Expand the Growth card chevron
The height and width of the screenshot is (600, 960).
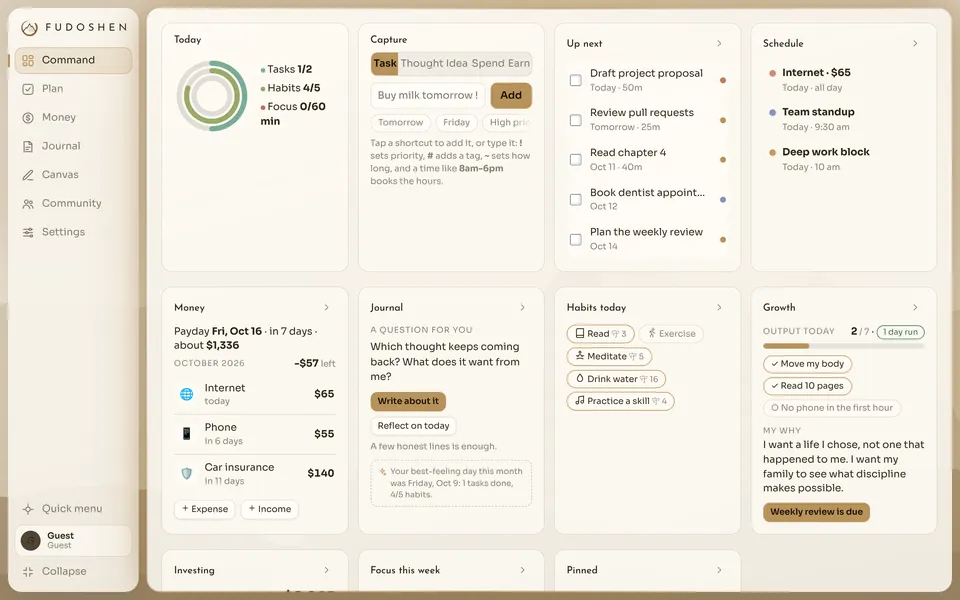915,307
